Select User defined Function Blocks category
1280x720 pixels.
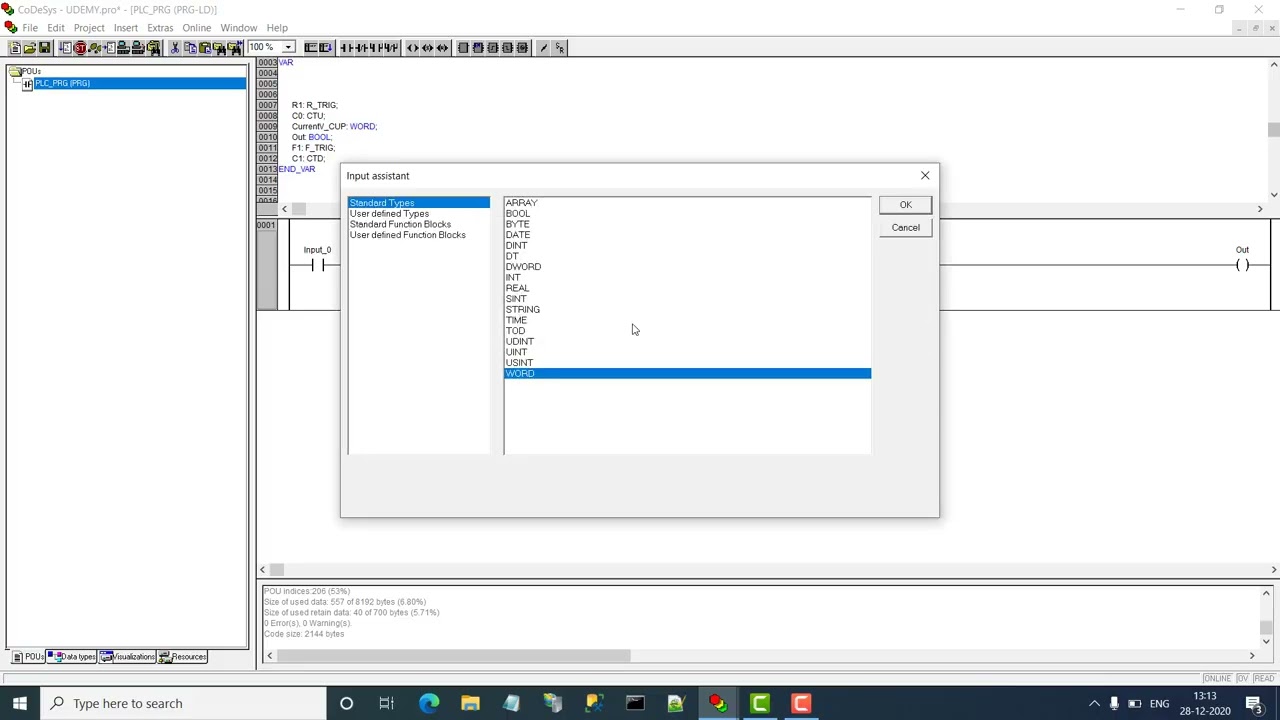pos(407,235)
